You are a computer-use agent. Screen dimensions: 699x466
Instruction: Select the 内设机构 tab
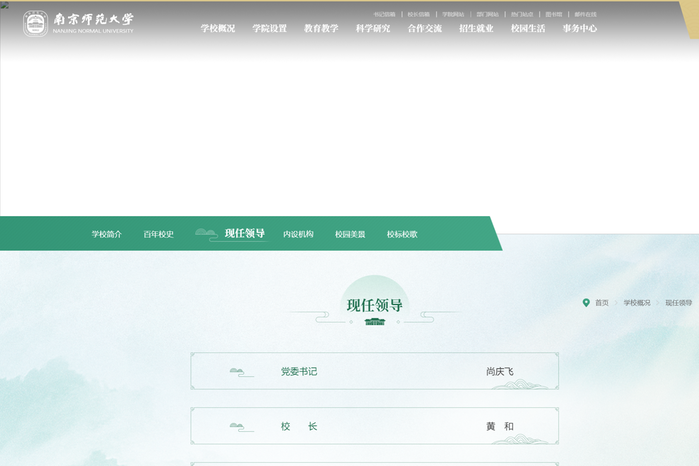(x=298, y=234)
